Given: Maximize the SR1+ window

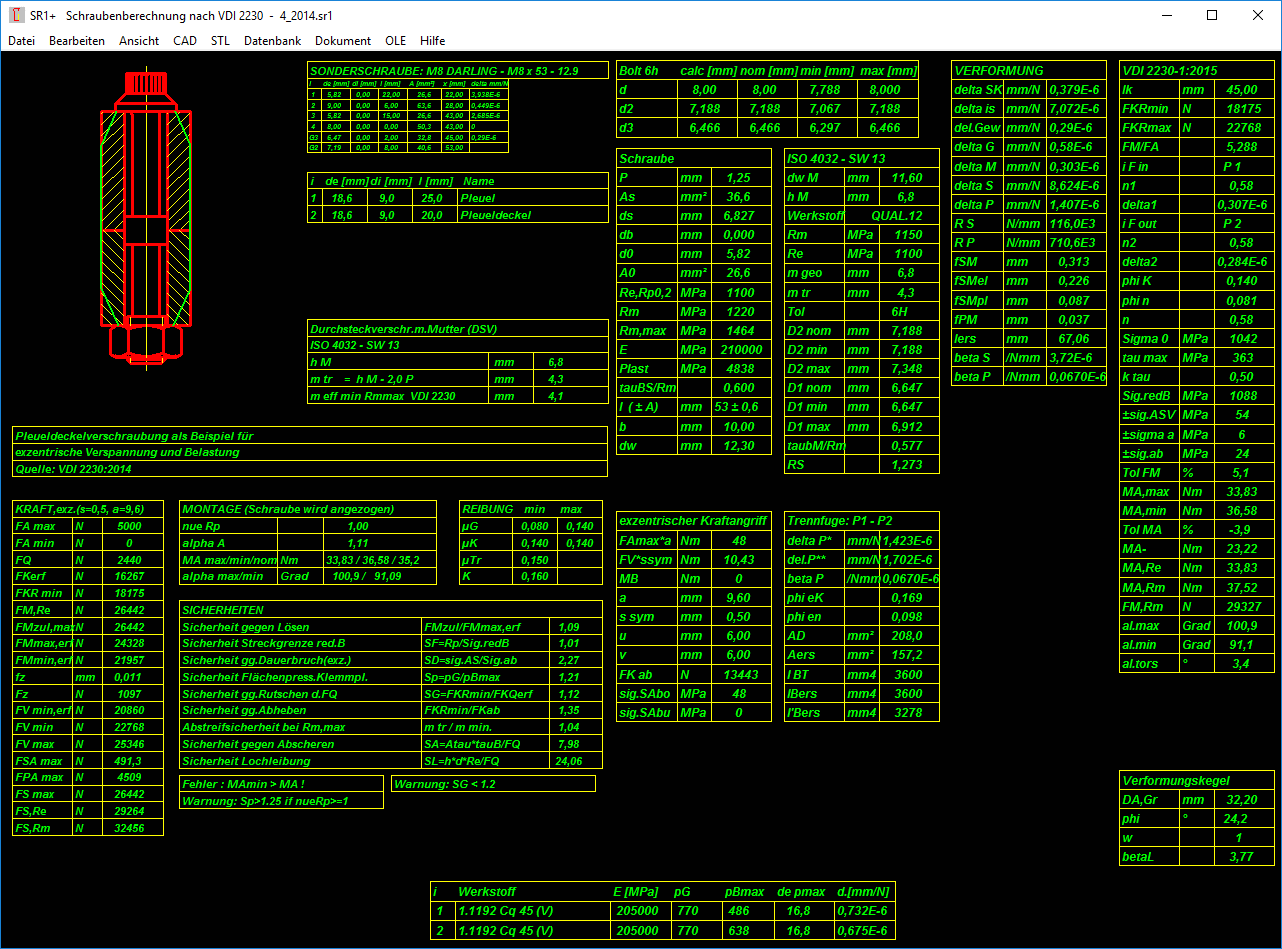Looking at the screenshot, I should click(1212, 15).
